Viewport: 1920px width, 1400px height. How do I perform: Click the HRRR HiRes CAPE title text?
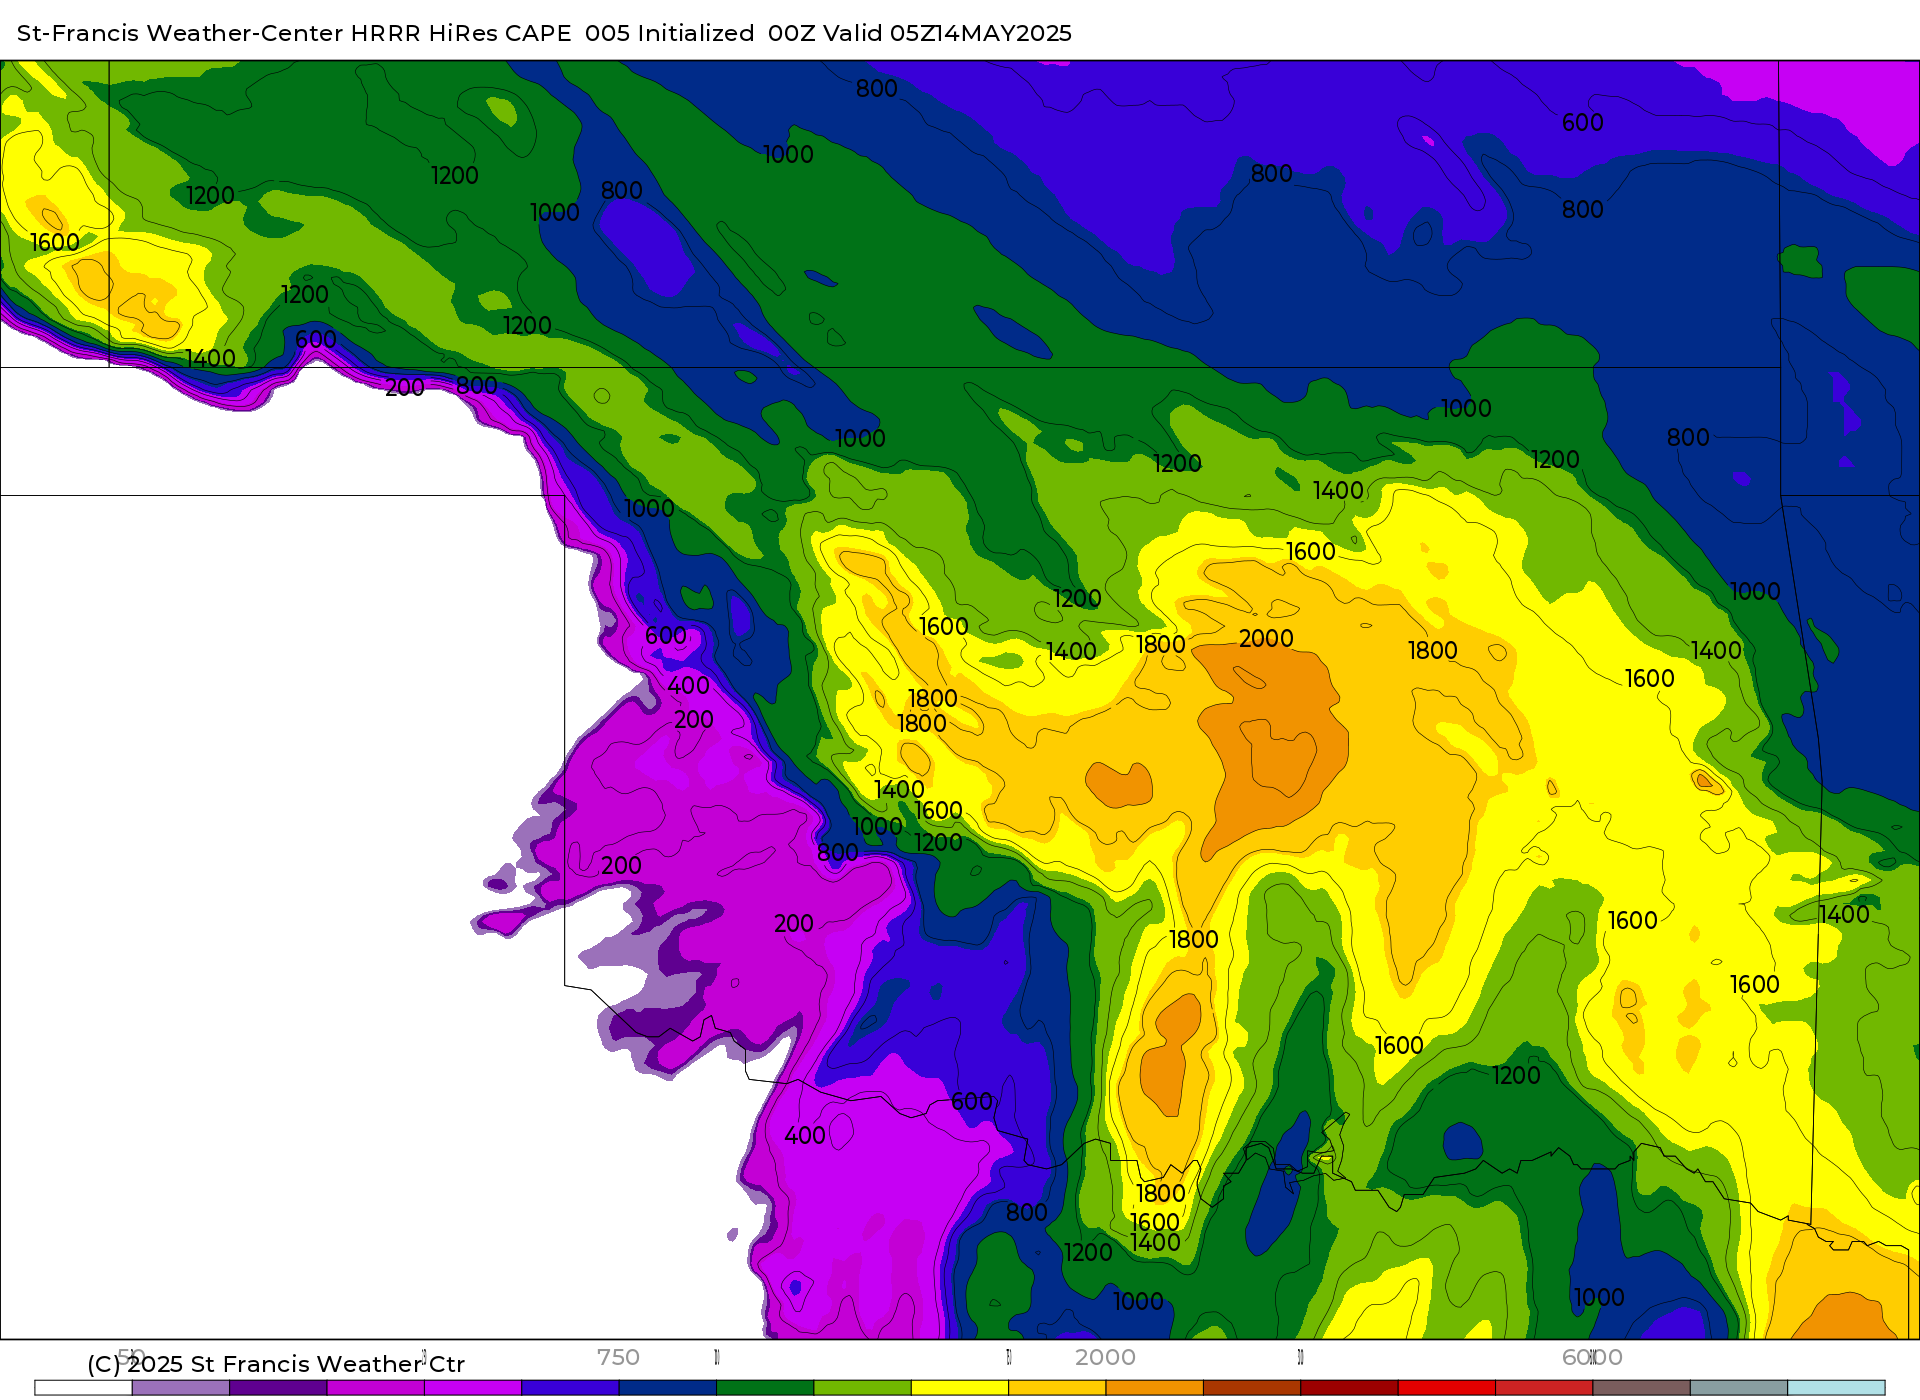pyautogui.click(x=461, y=33)
